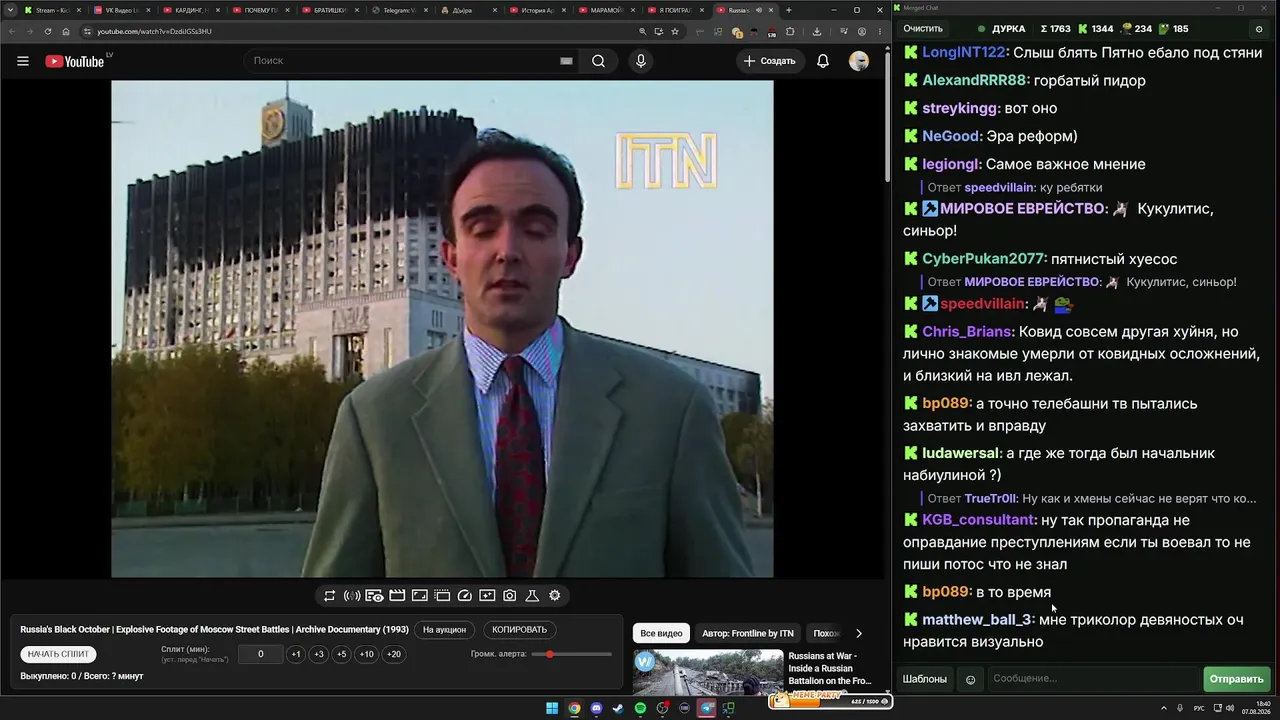Clear chat with the Очистить button
The image size is (1280, 720).
(923, 29)
